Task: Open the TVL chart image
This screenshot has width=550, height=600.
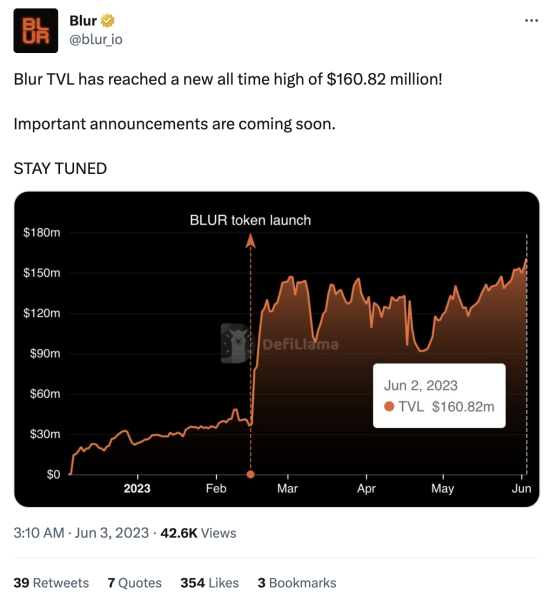Action: [277, 349]
